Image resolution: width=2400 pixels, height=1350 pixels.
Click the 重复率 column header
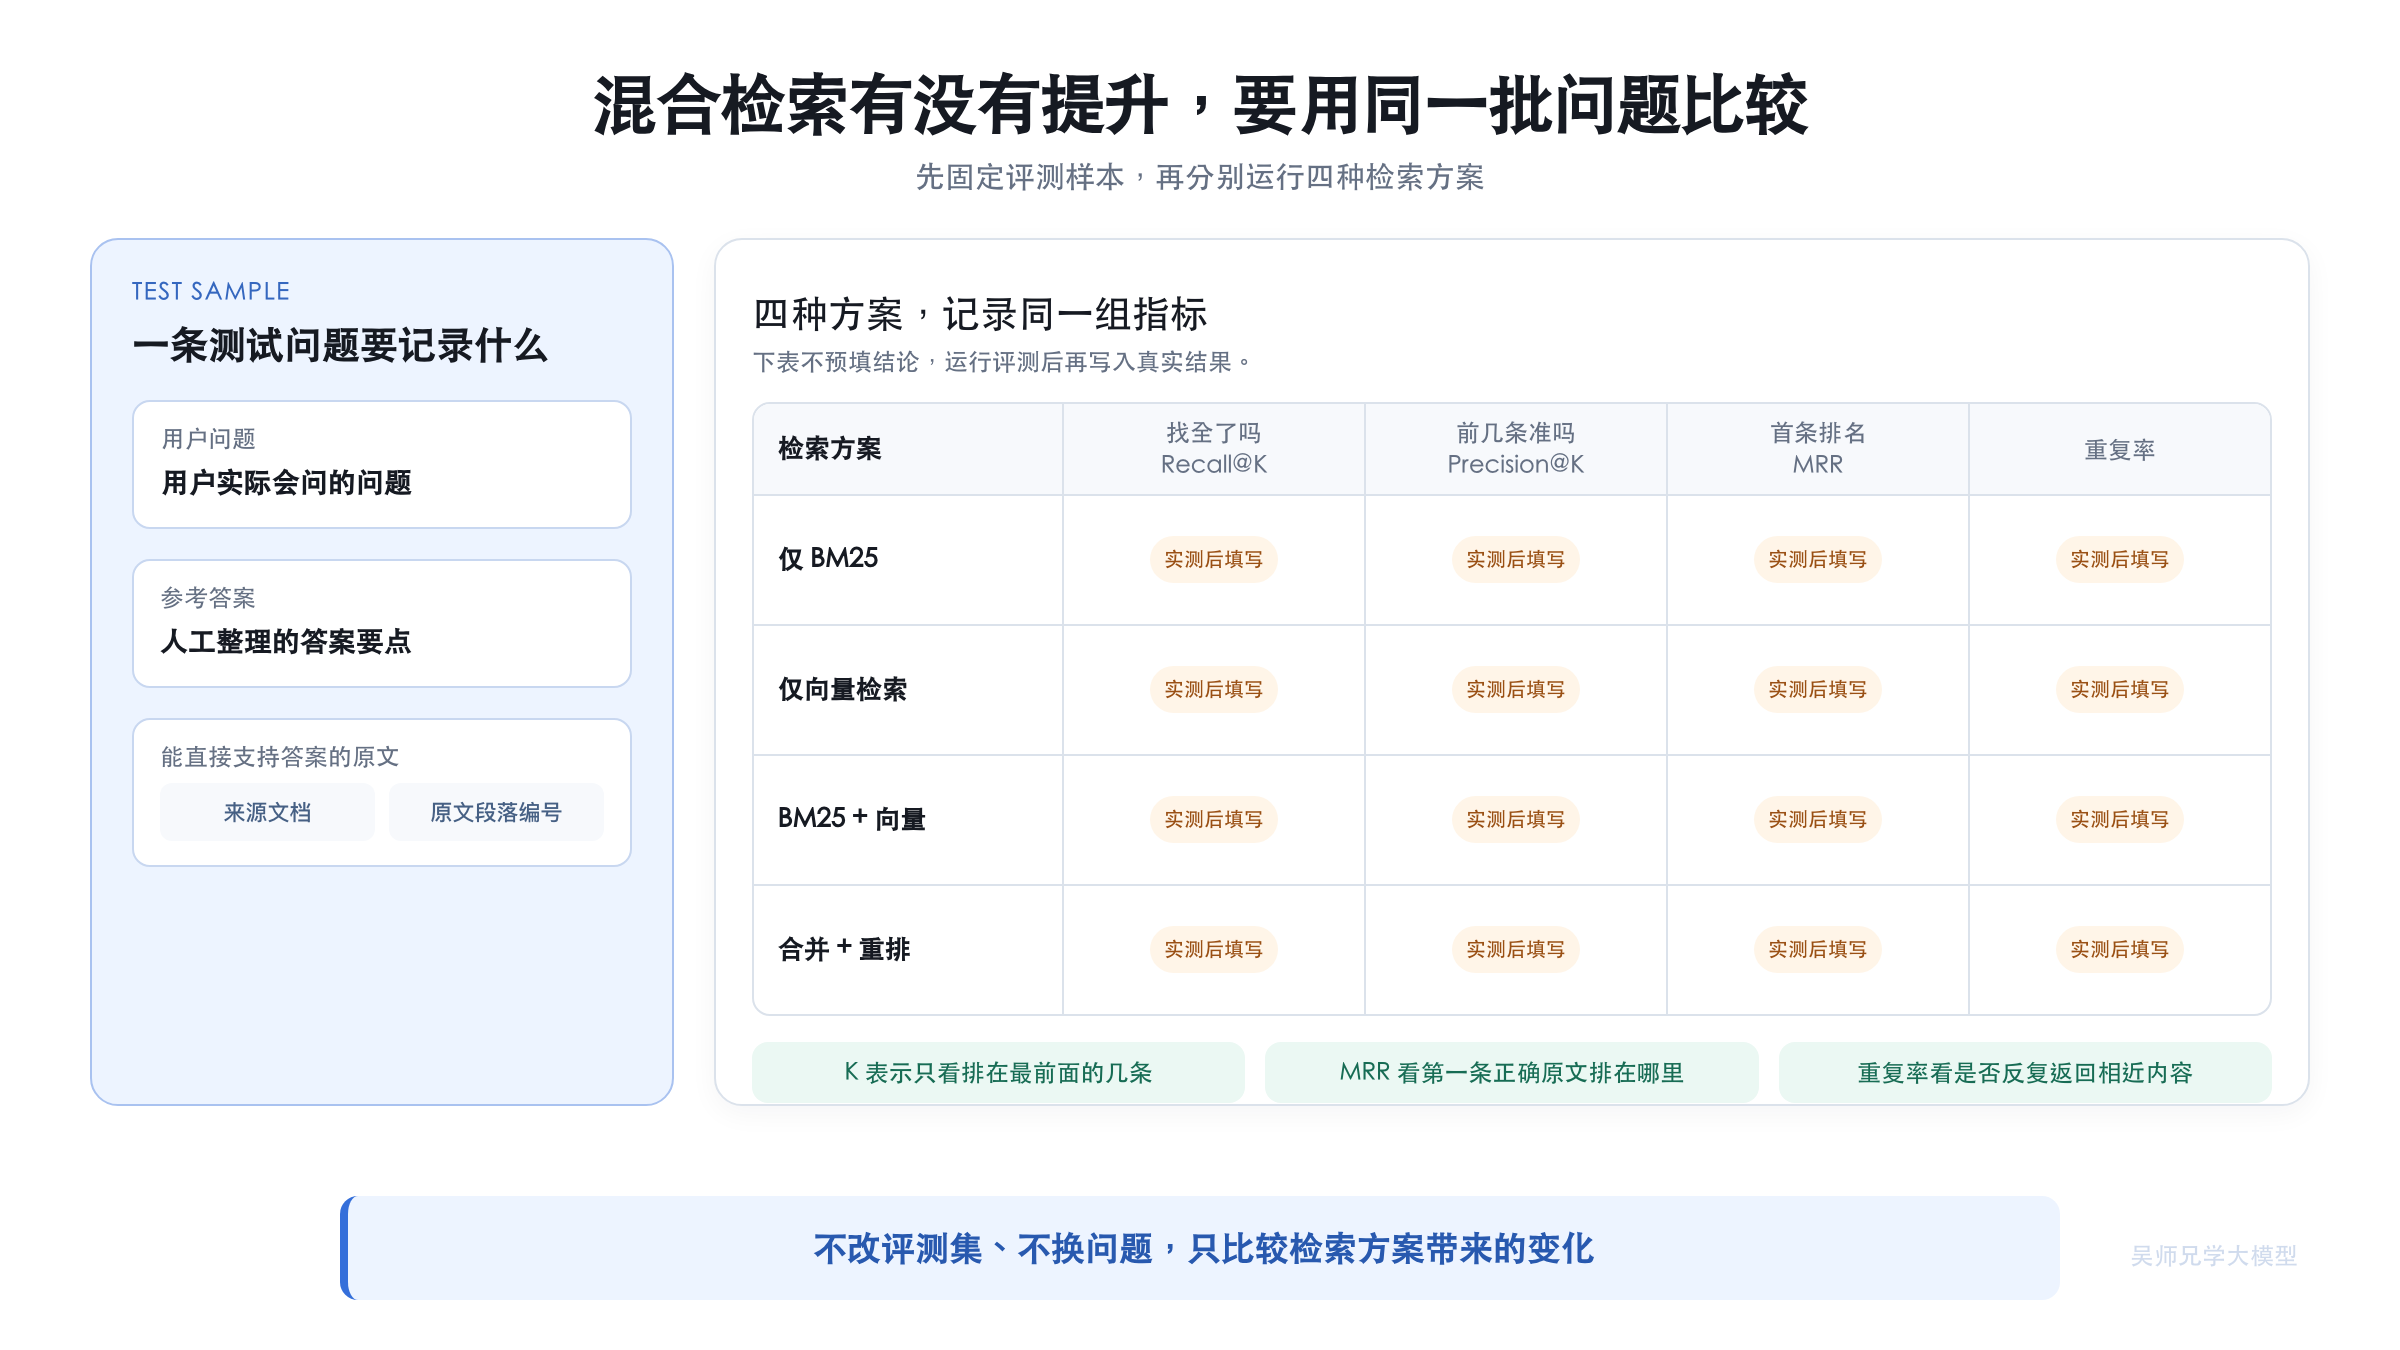tap(2119, 450)
